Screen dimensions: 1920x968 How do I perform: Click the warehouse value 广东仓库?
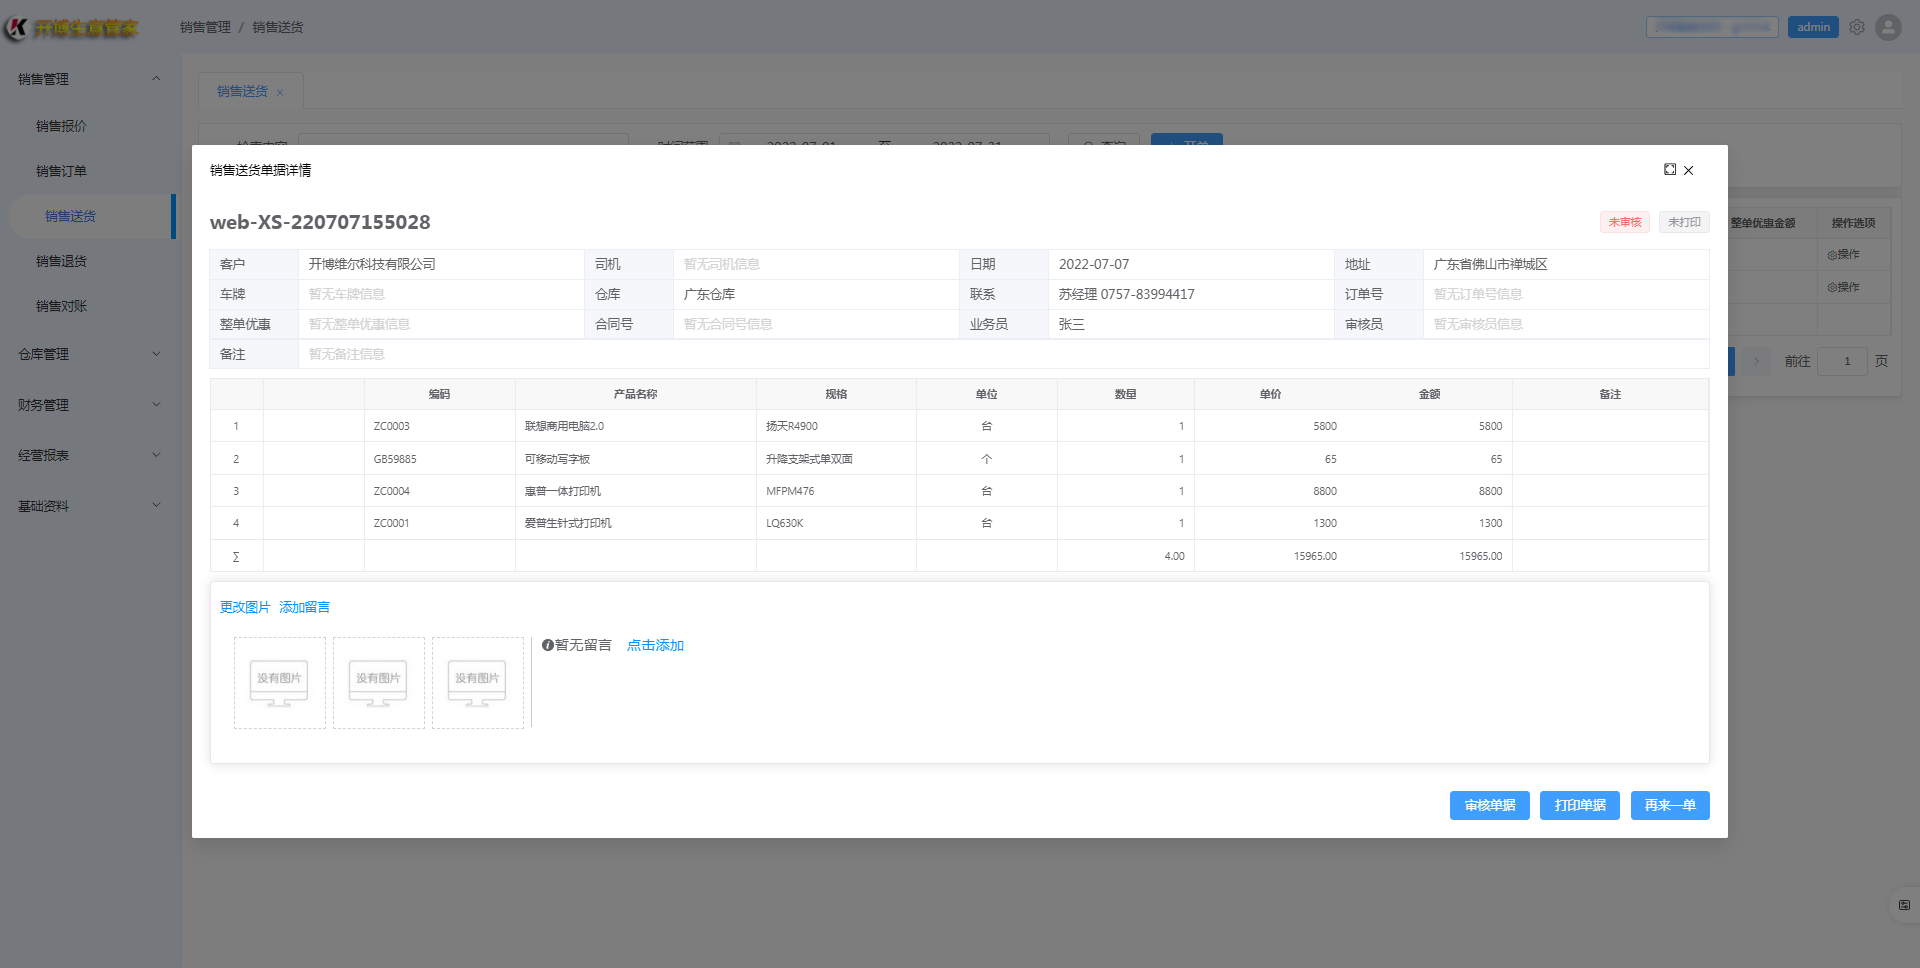pos(709,294)
